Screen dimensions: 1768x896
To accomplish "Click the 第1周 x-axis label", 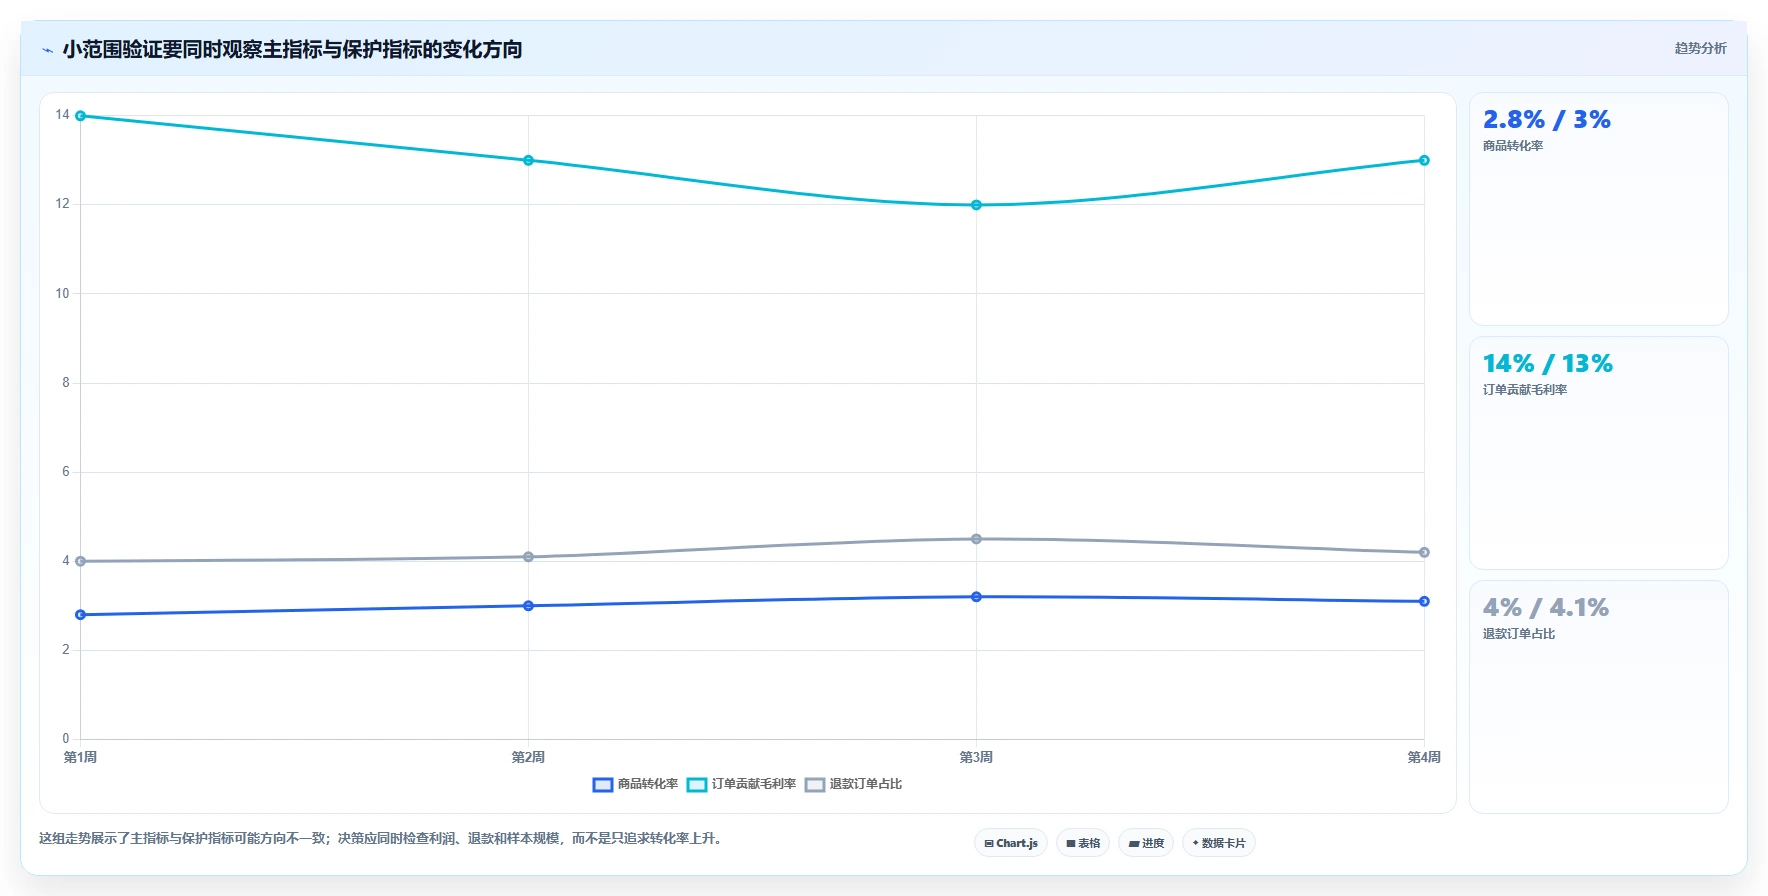I will pos(80,757).
